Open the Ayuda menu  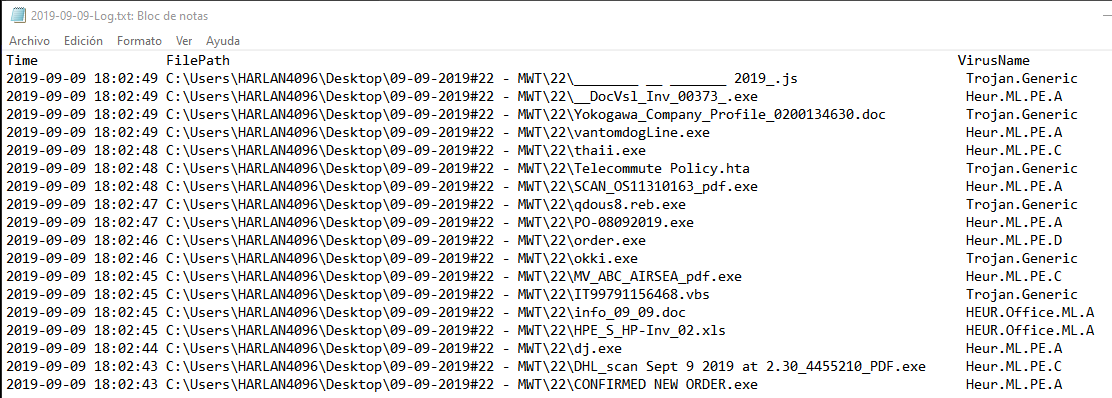223,41
